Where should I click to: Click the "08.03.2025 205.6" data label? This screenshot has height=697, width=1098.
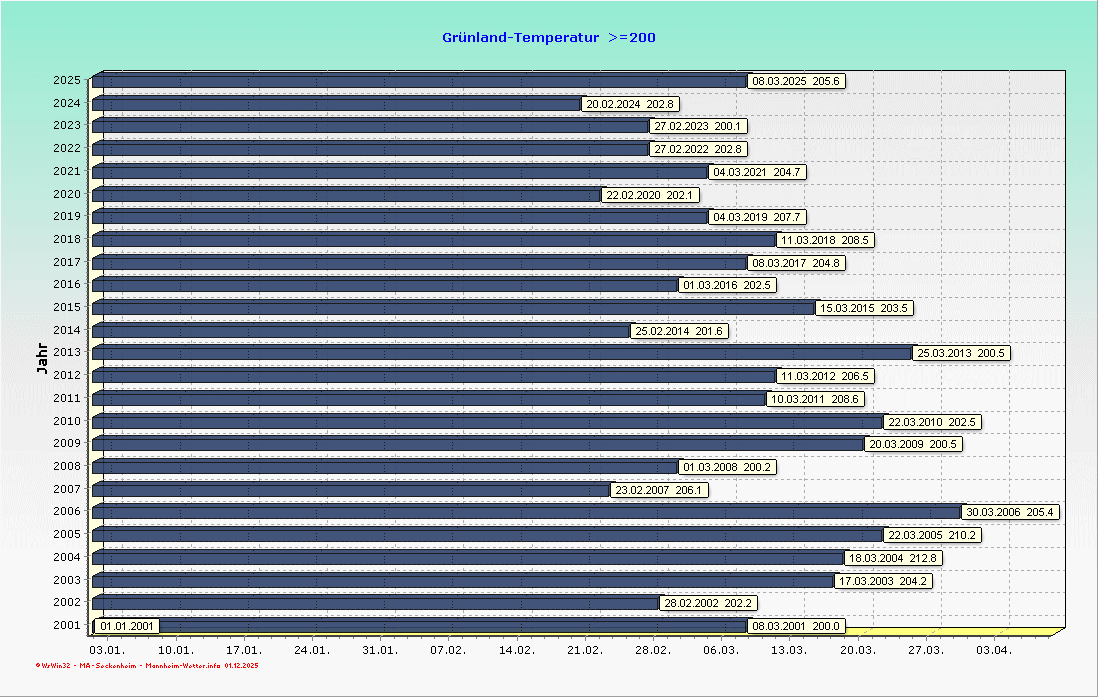click(797, 81)
